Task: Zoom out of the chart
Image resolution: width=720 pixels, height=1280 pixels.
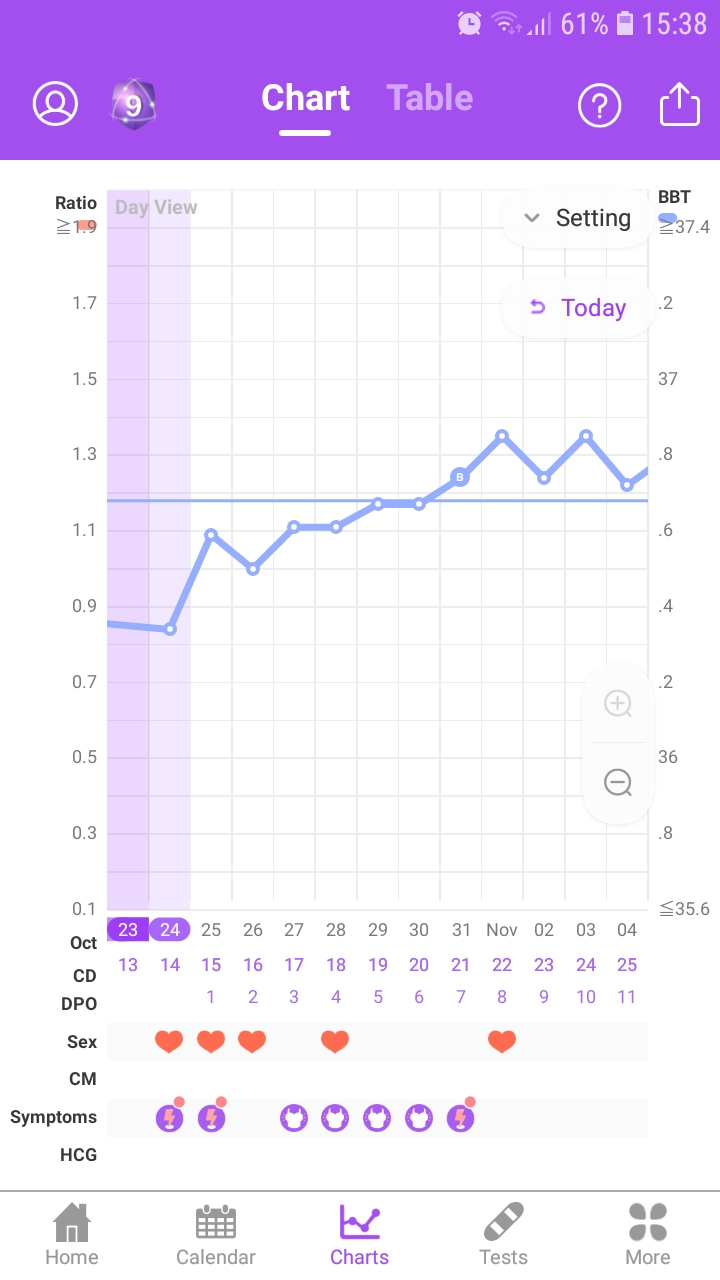Action: click(618, 782)
